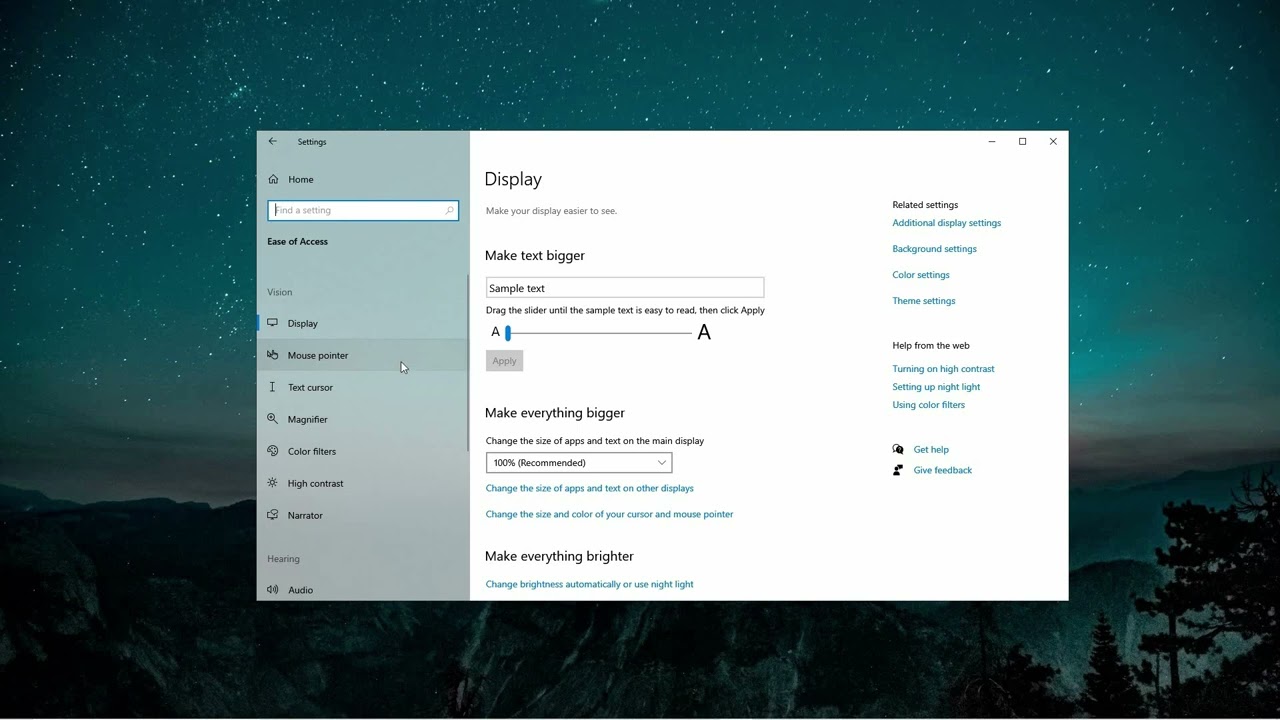1280x720 pixels.
Task: Click the text size slider track
Action: pos(600,333)
